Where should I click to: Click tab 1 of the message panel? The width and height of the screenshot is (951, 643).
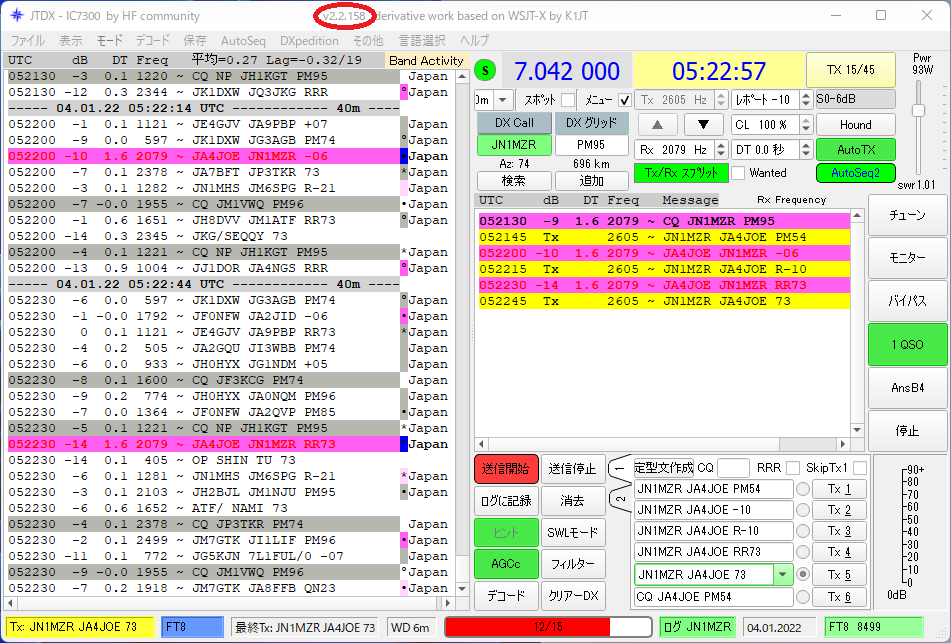click(620, 469)
